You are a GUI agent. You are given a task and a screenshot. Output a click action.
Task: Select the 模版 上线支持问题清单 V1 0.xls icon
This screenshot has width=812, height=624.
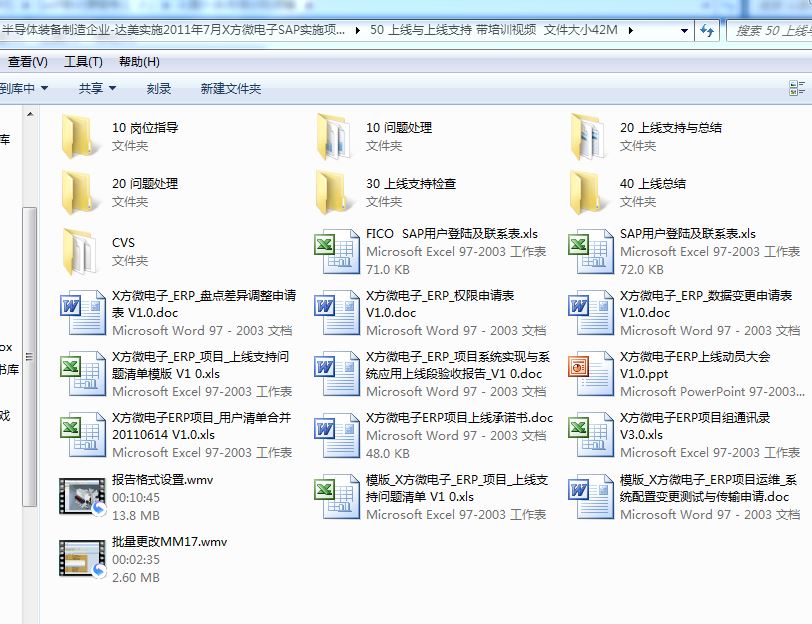[337, 497]
